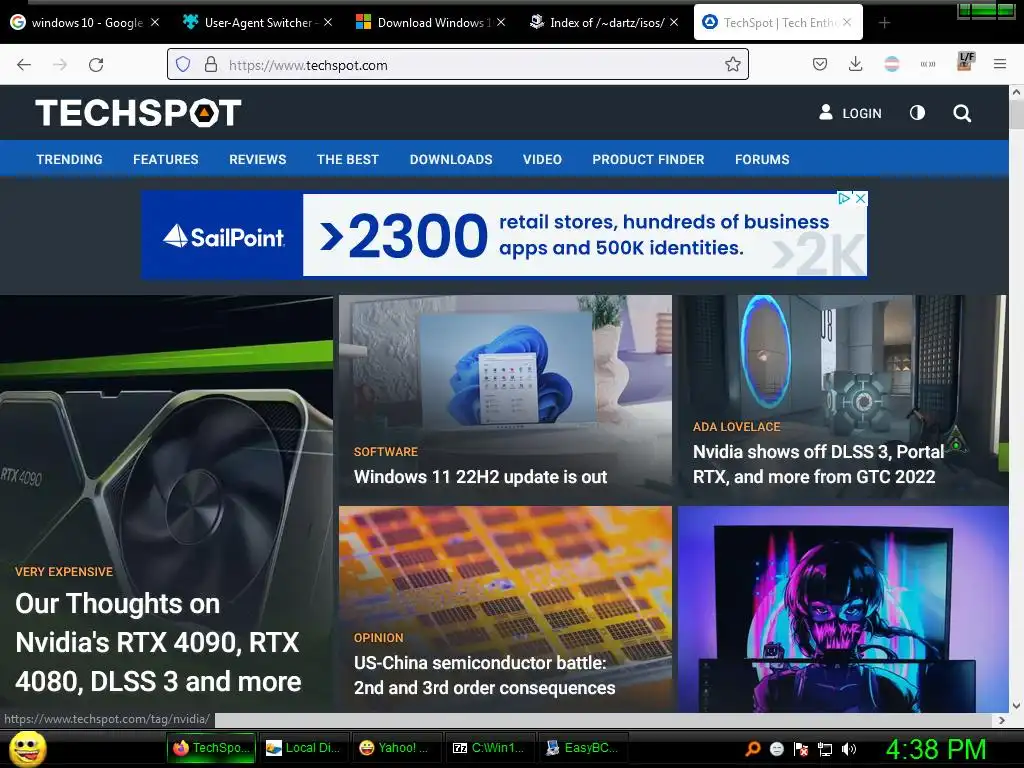The width and height of the screenshot is (1024, 768).
Task: View site security via the padlock icon
Action: 211,64
